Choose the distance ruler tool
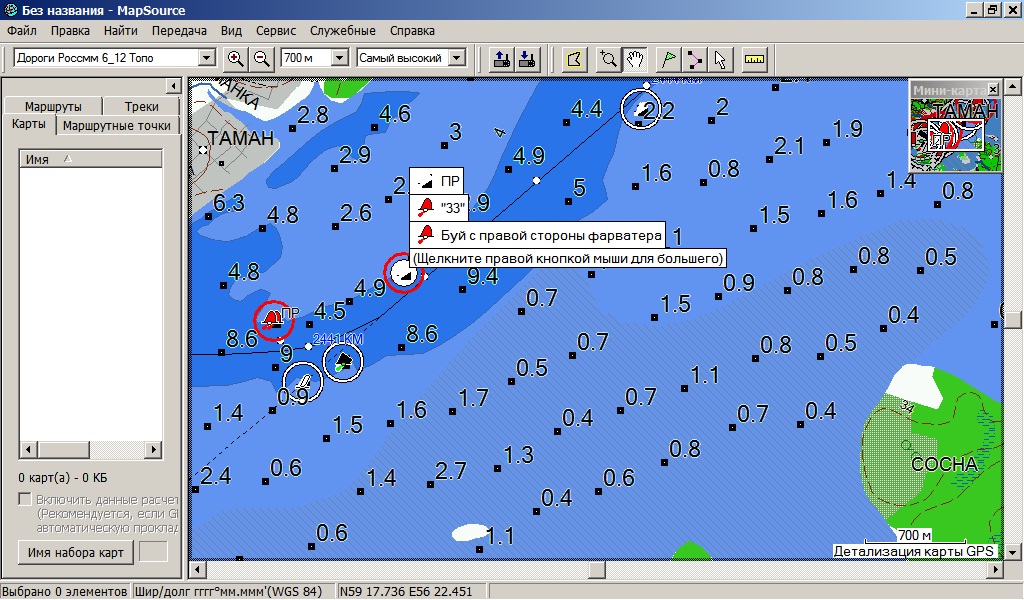 coord(754,59)
